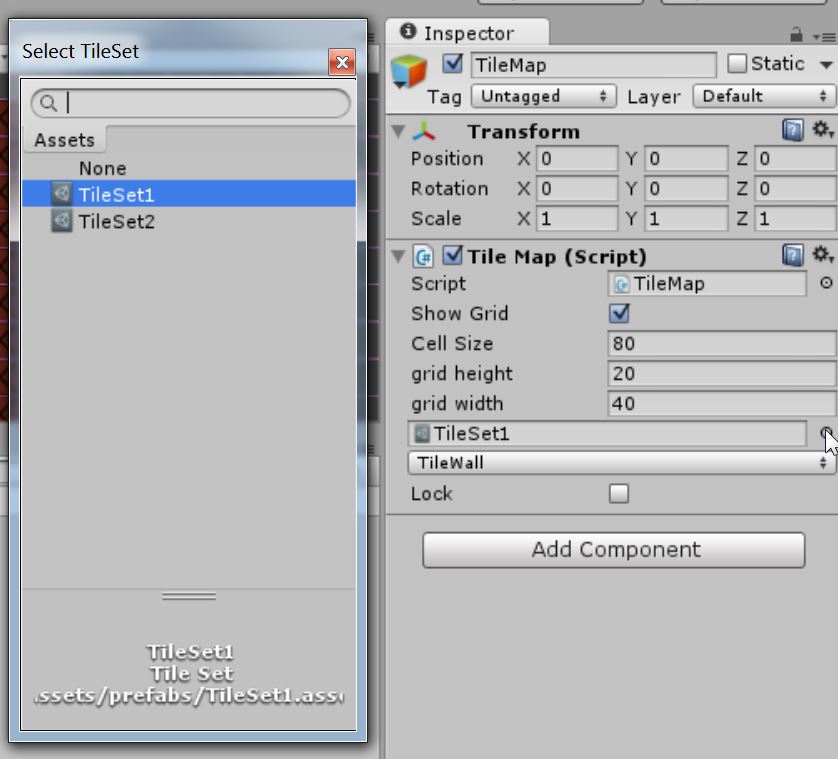
Task: Select the Assets tab in Select TileSet
Action: click(x=65, y=140)
